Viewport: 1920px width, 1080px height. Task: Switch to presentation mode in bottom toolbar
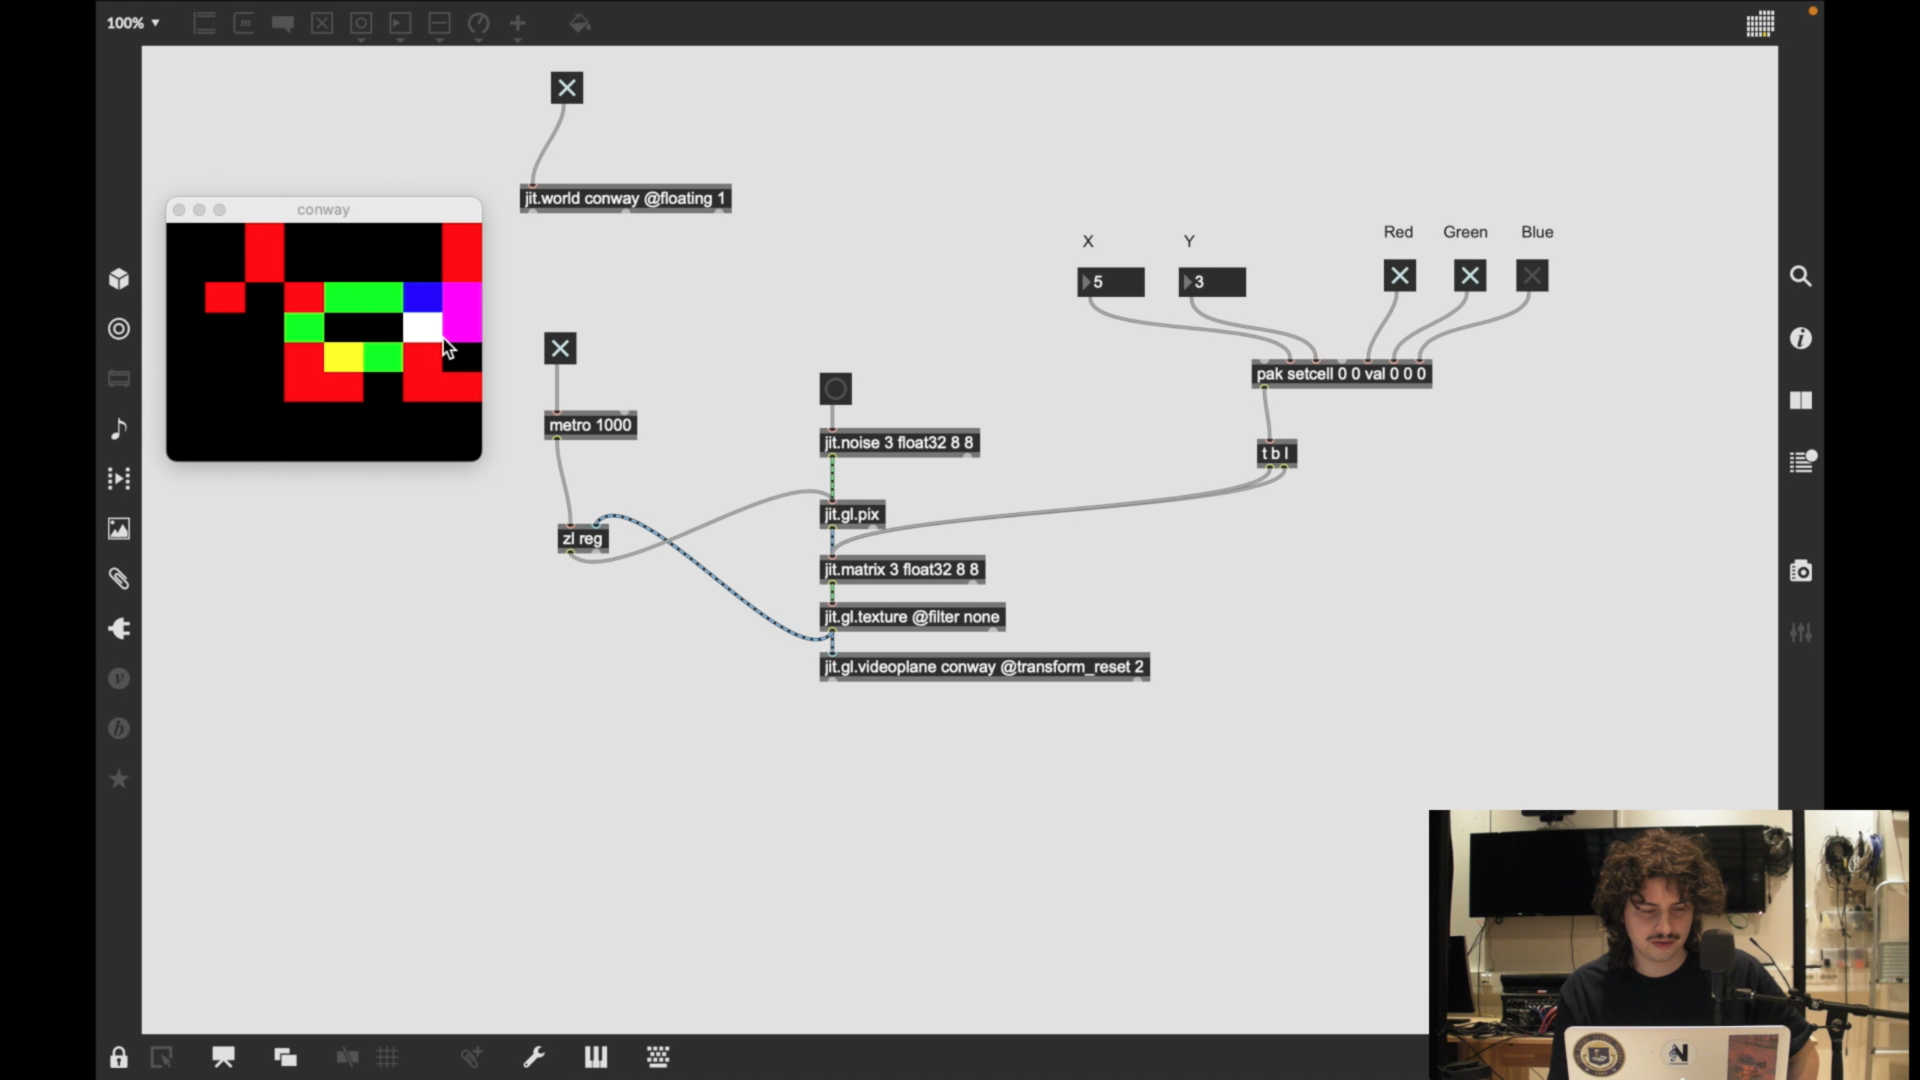223,1057
